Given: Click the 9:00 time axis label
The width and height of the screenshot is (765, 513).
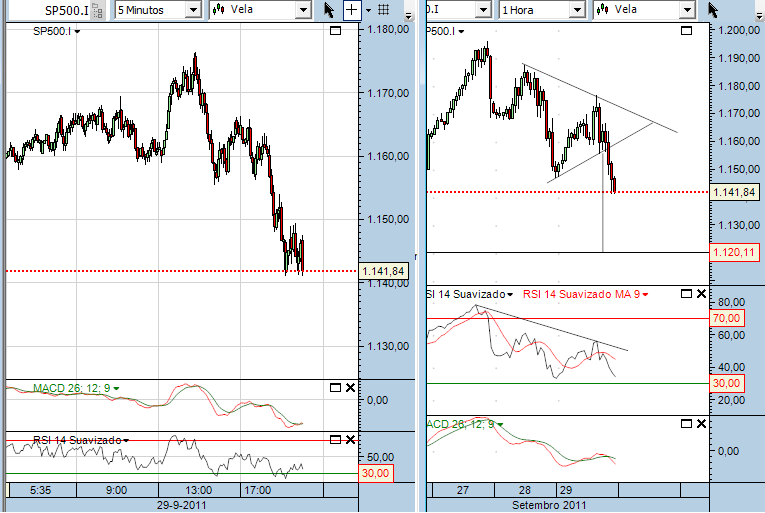Looking at the screenshot, I should click(x=116, y=490).
